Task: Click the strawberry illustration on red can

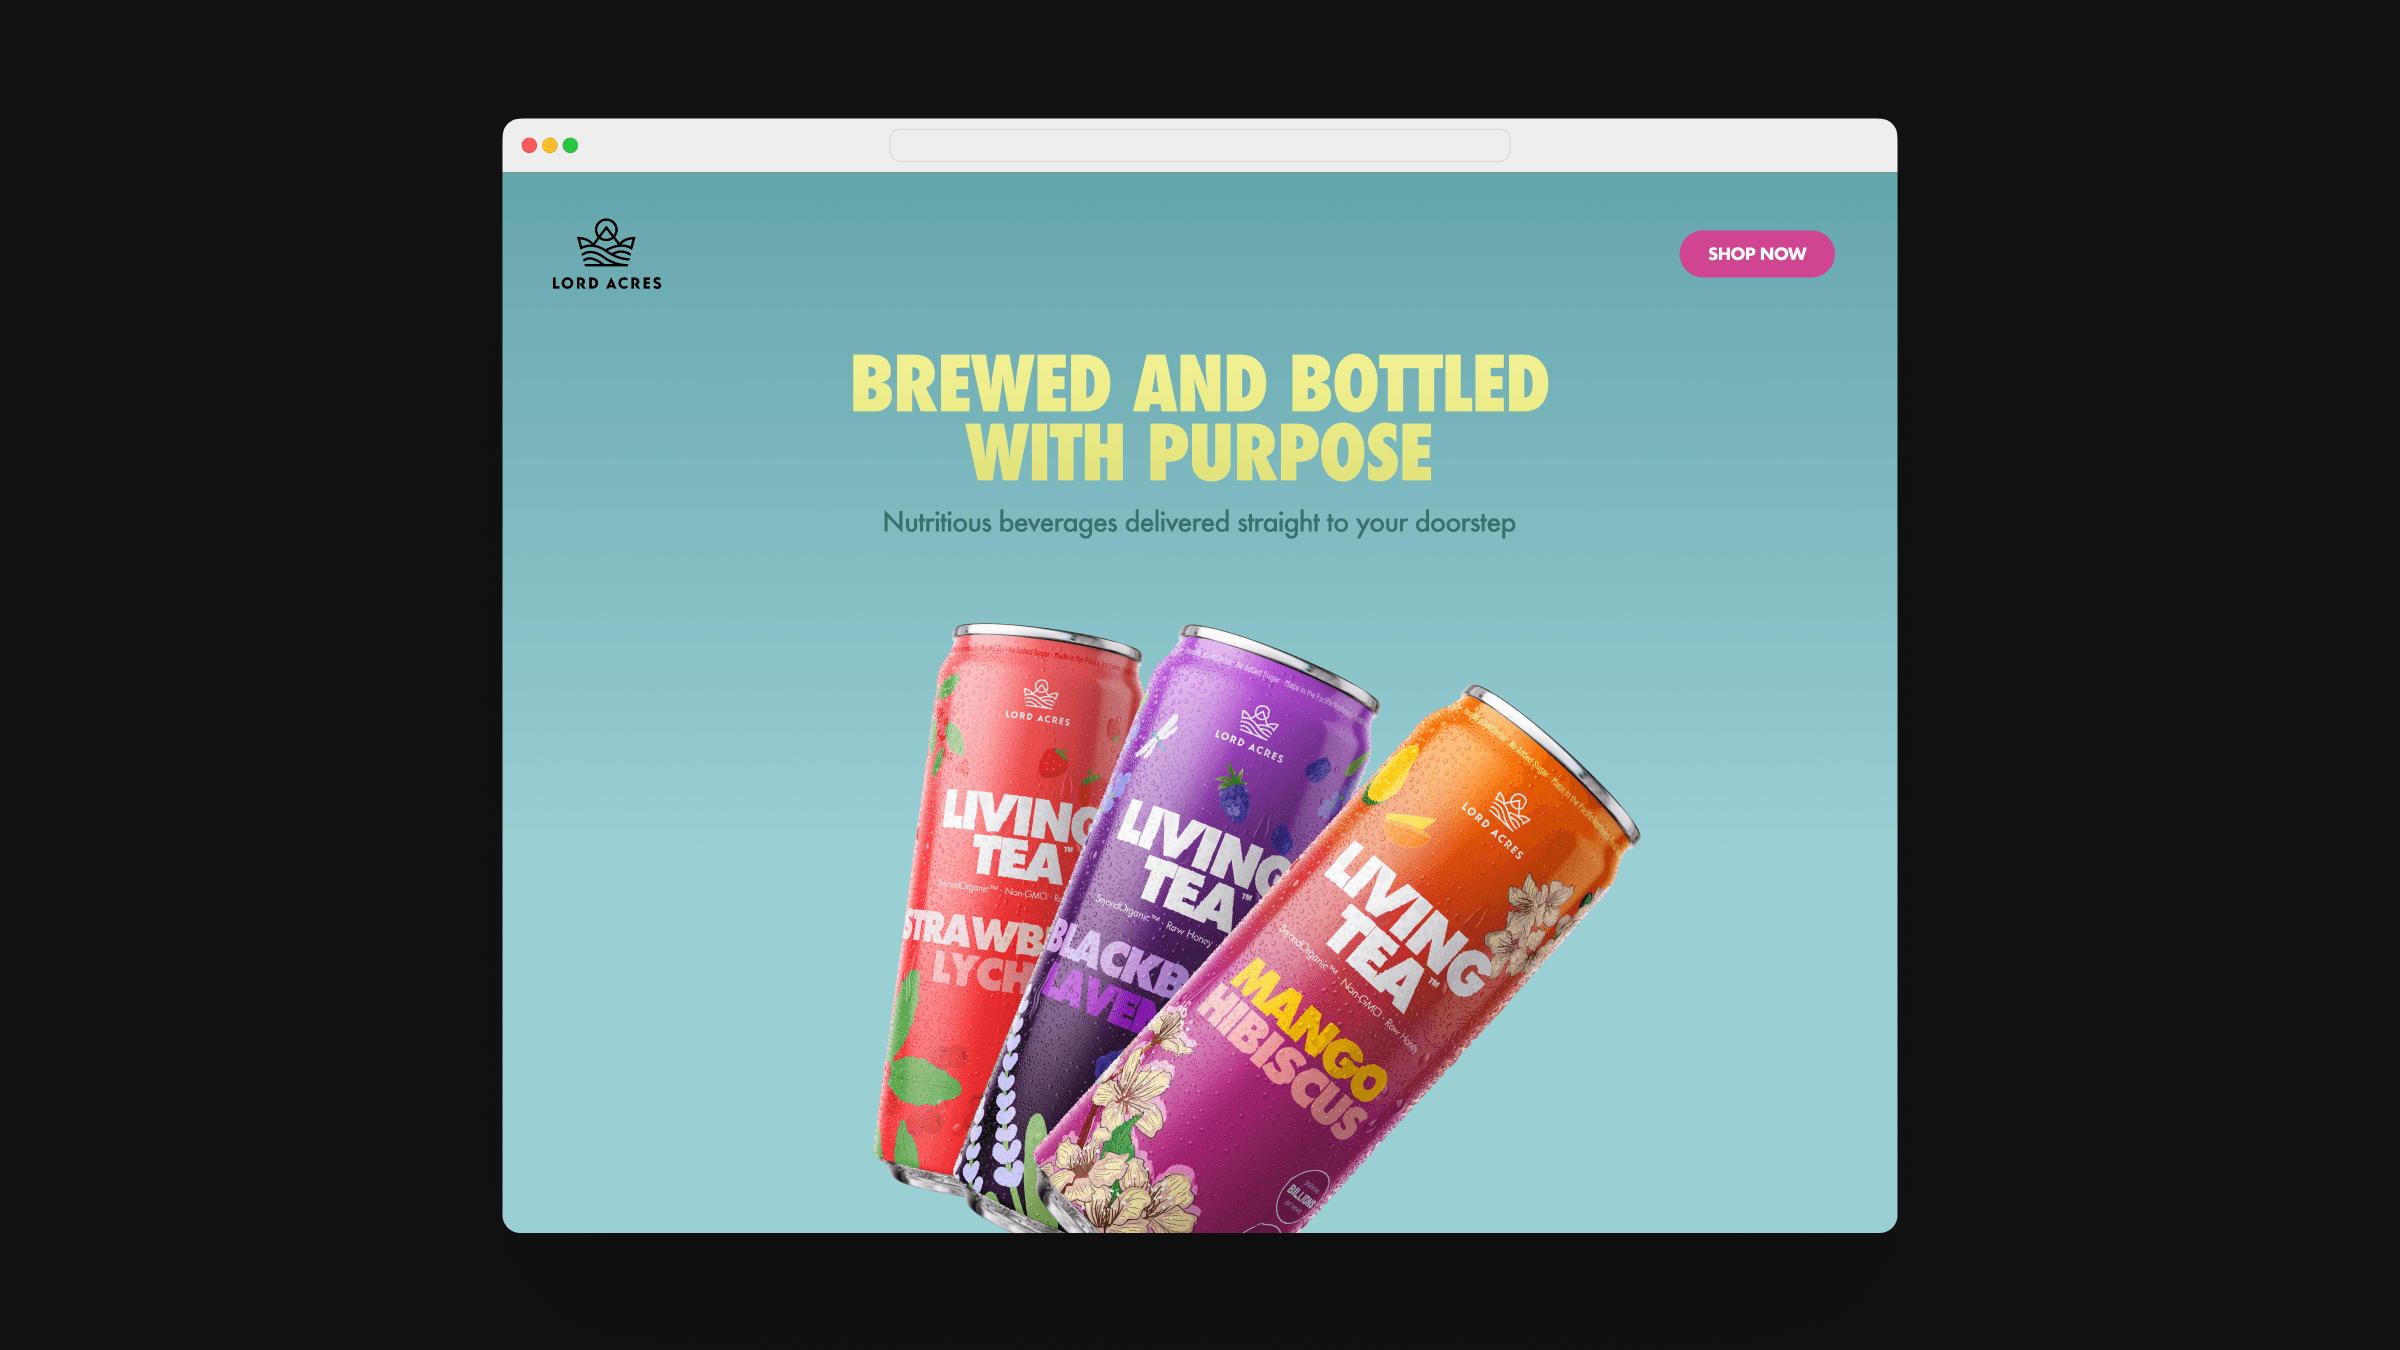Action: pyautogui.click(x=1053, y=762)
